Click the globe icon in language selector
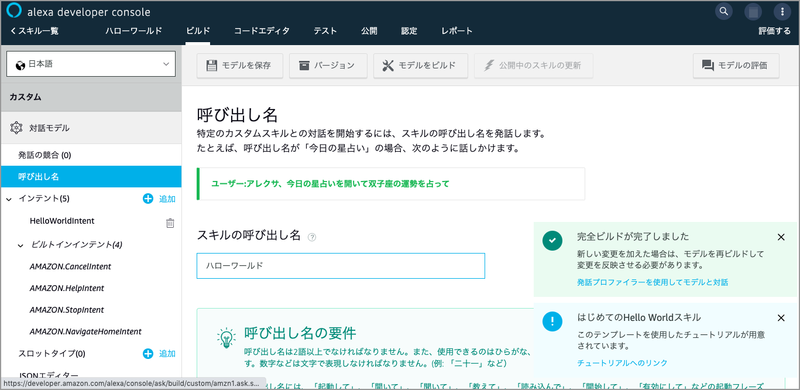Image resolution: width=800 pixels, height=390 pixels. [x=20, y=65]
